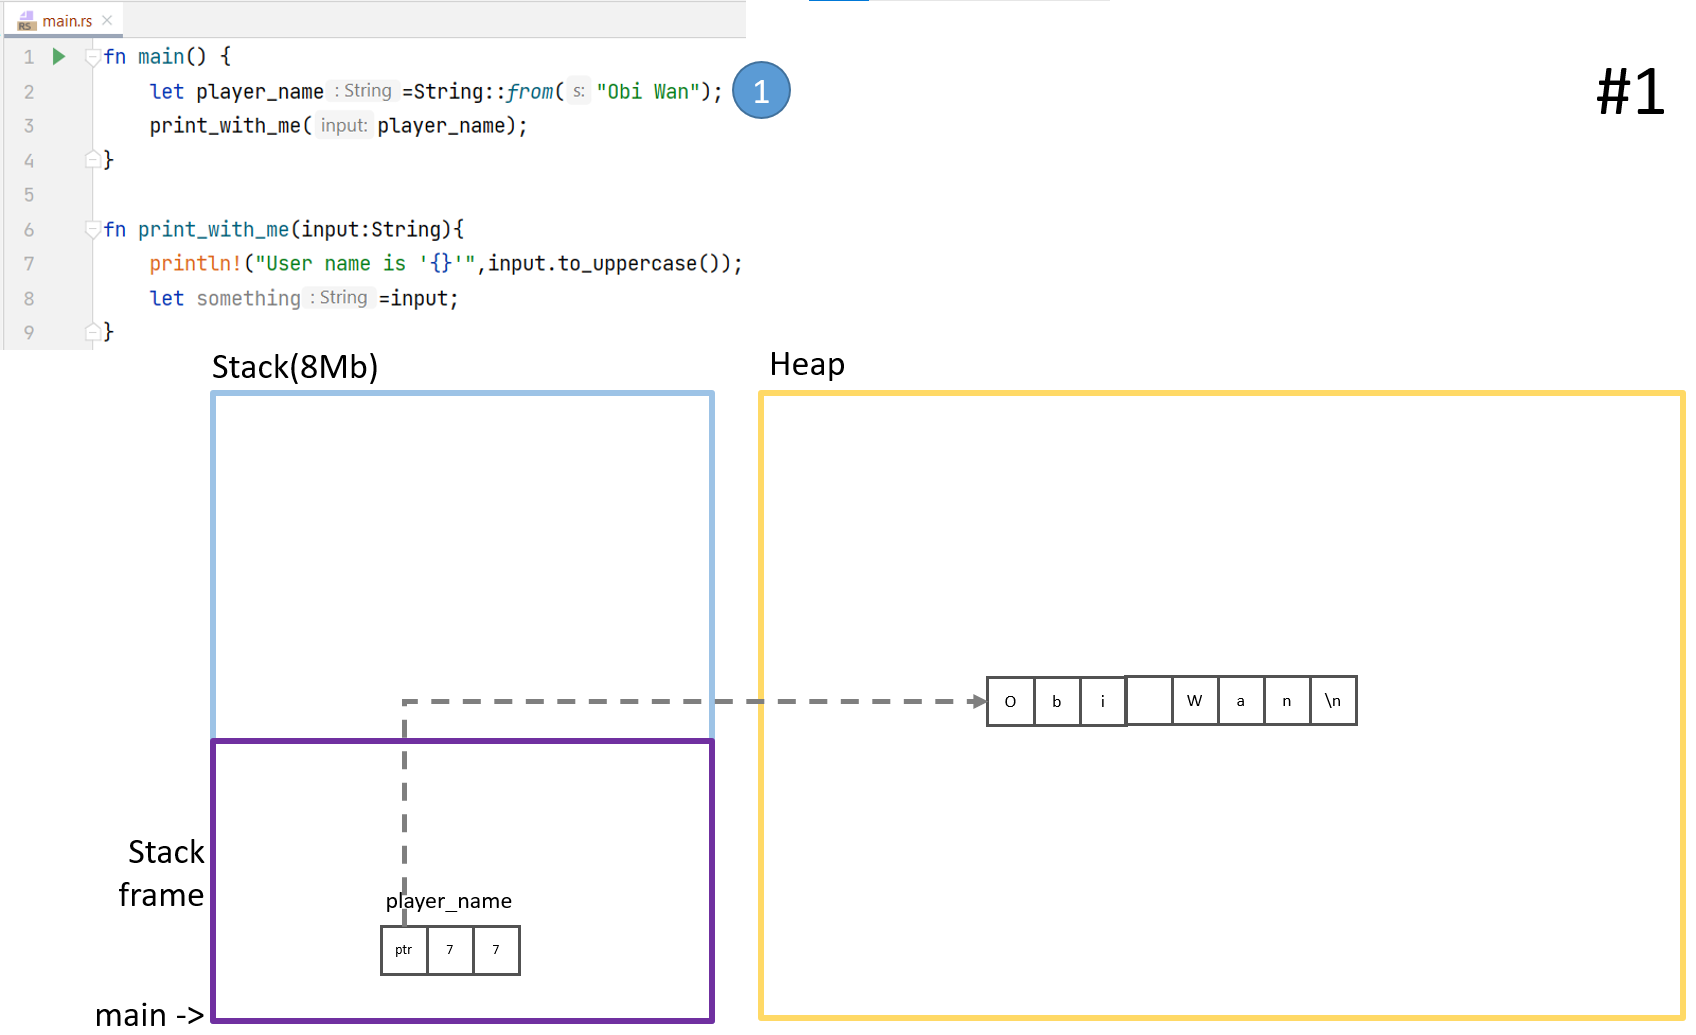
Task: Click the fold end marker on line 4
Action: click(x=92, y=160)
